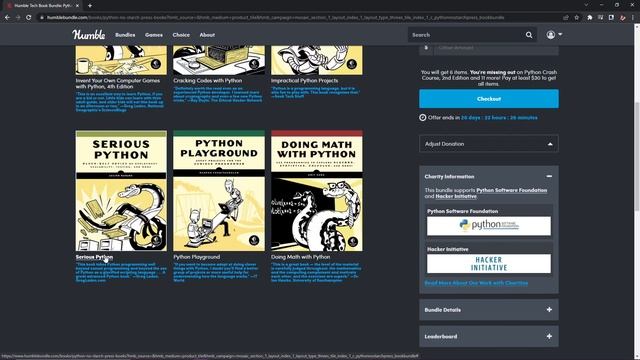The image size is (640, 360).
Task: Click the browser address bar URL
Action: 276,18
